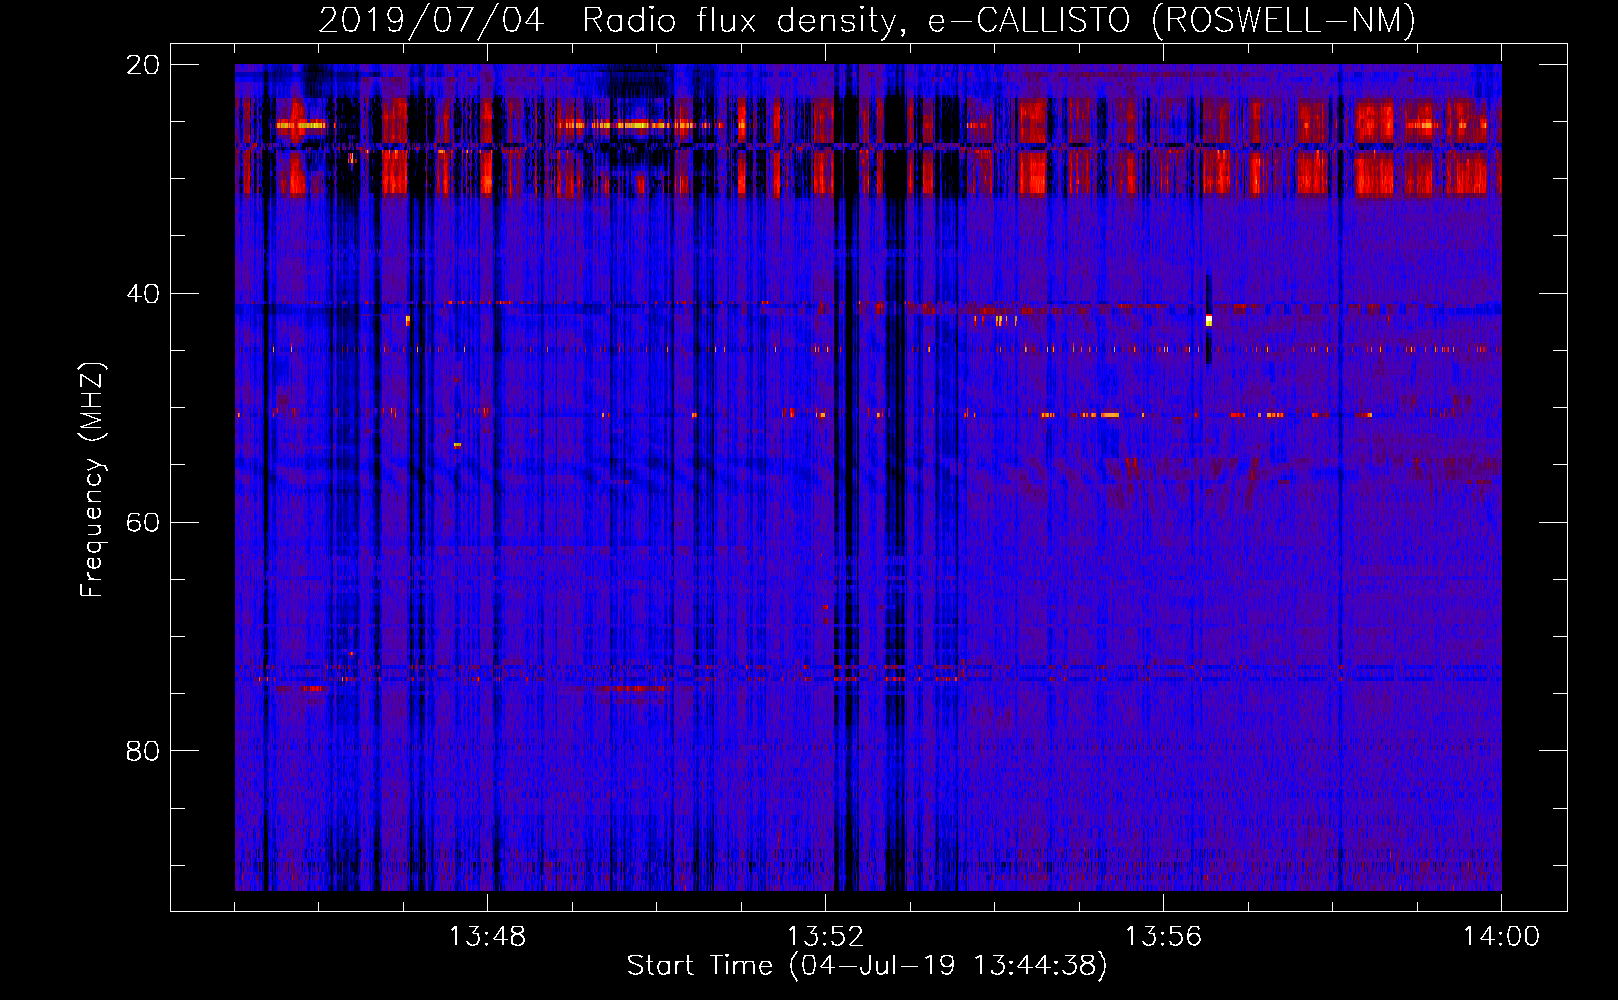The height and width of the screenshot is (1000, 1618).
Task: Click the bright white-yellow burst near 13:56:30
Action: coord(1209,320)
